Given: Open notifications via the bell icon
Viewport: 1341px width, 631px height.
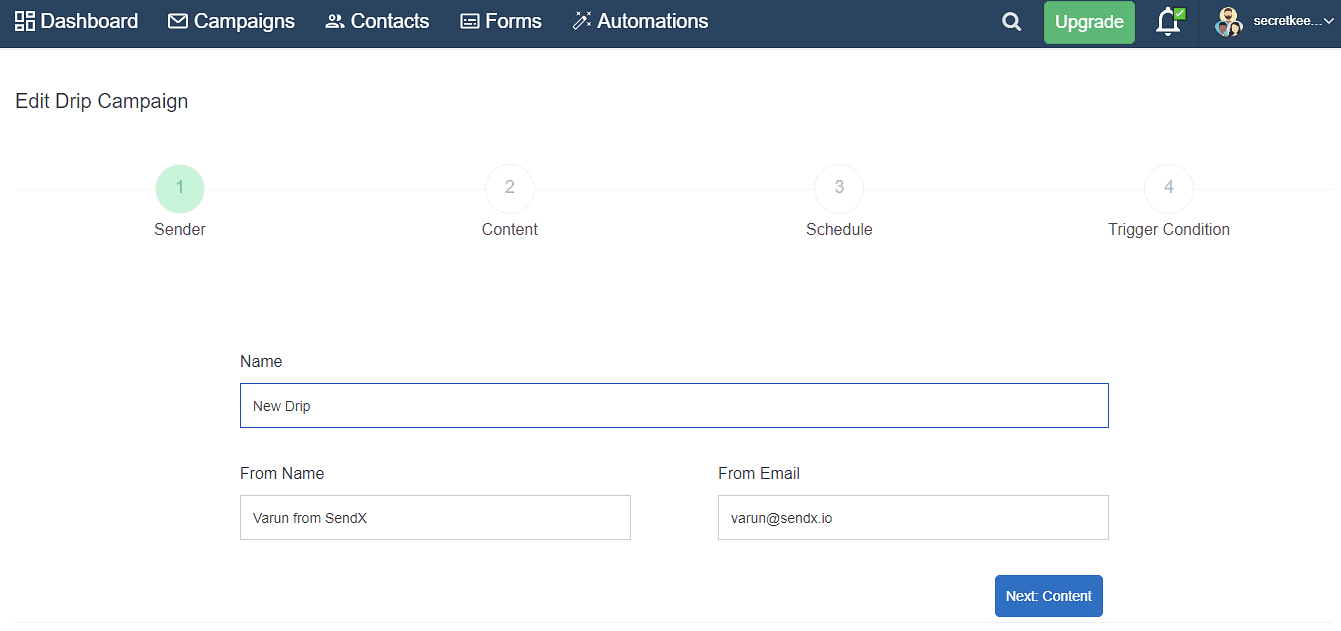Looking at the screenshot, I should coord(1167,22).
